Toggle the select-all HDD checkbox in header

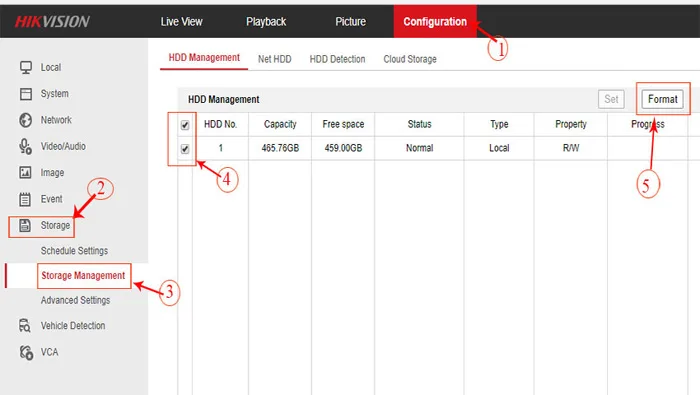point(185,125)
